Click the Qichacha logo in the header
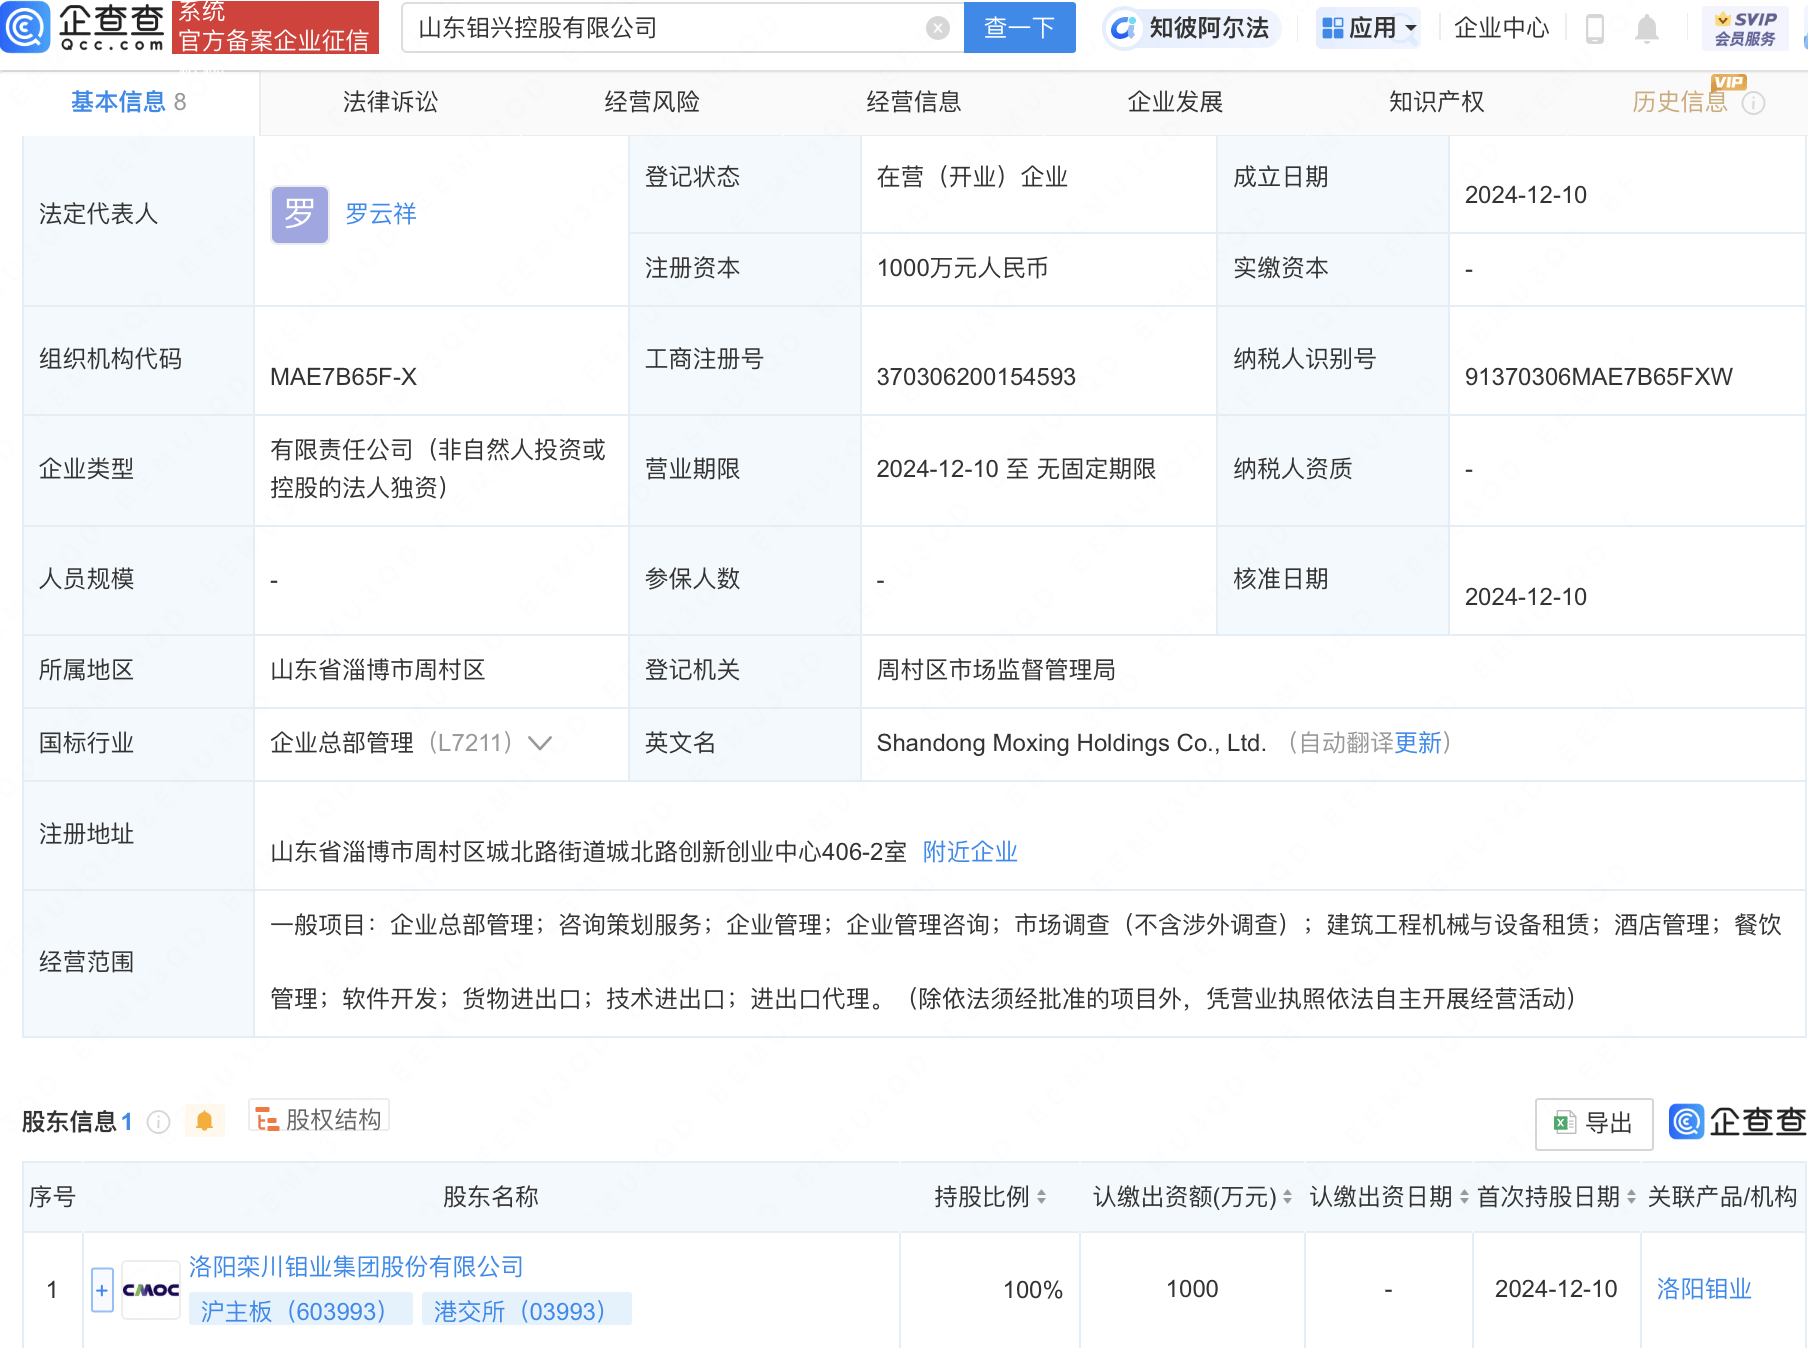Image resolution: width=1808 pixels, height=1348 pixels. [x=84, y=27]
